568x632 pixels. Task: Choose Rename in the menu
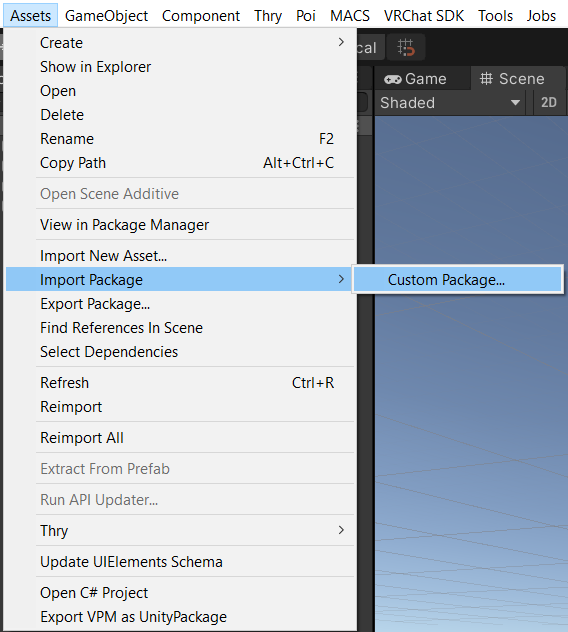click(179, 139)
